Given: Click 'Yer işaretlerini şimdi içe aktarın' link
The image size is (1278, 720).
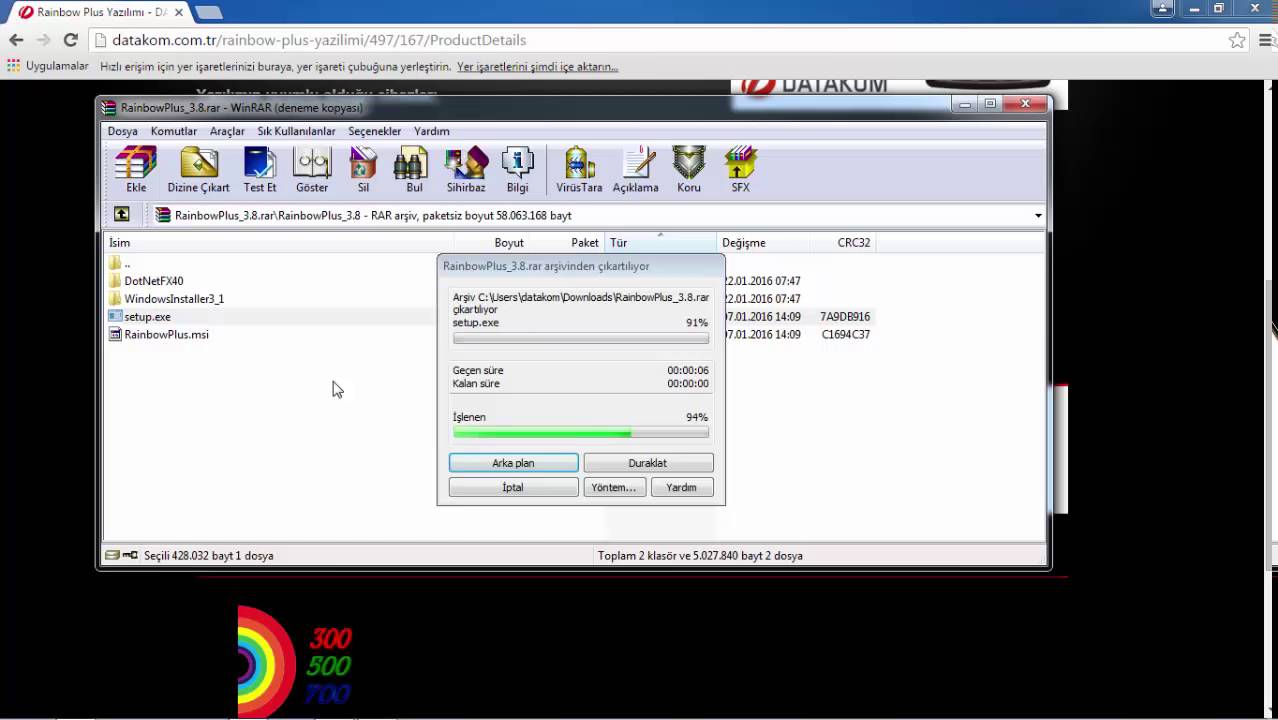Looking at the screenshot, I should click(x=537, y=67).
